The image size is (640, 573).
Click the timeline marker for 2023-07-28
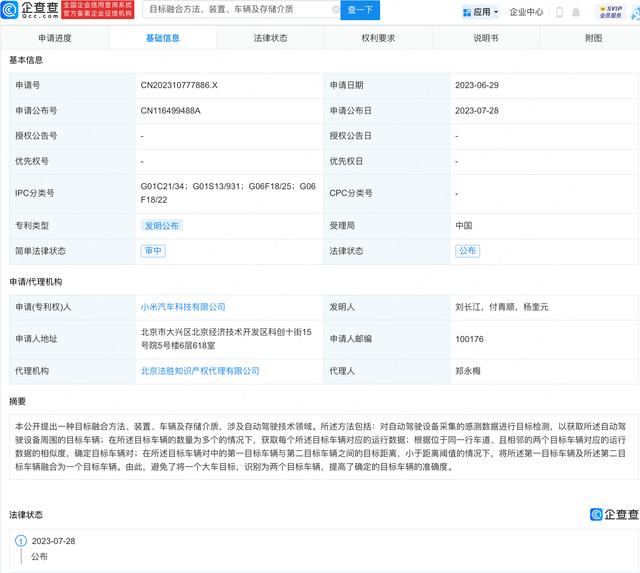click(21, 541)
